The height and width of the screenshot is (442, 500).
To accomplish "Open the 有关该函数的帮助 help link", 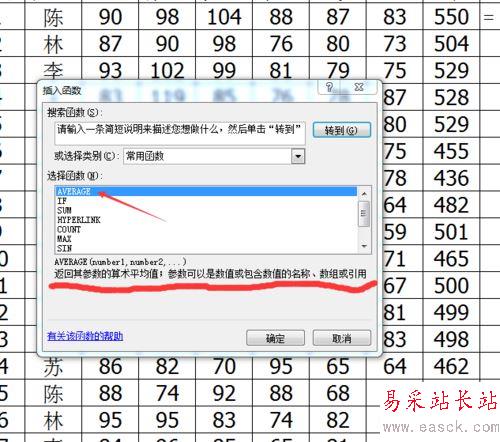I will coord(85,336).
